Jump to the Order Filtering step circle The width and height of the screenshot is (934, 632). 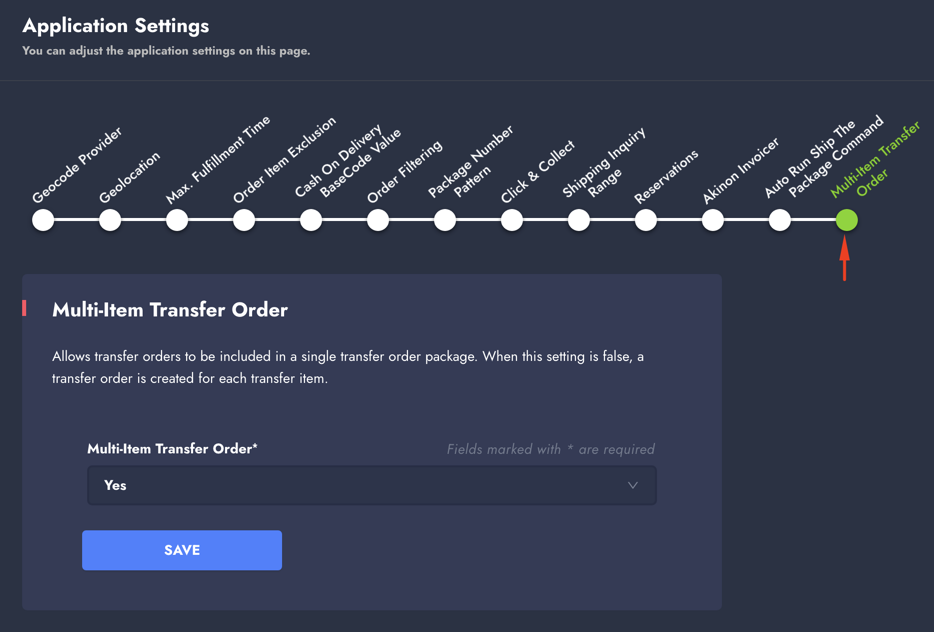tap(378, 220)
